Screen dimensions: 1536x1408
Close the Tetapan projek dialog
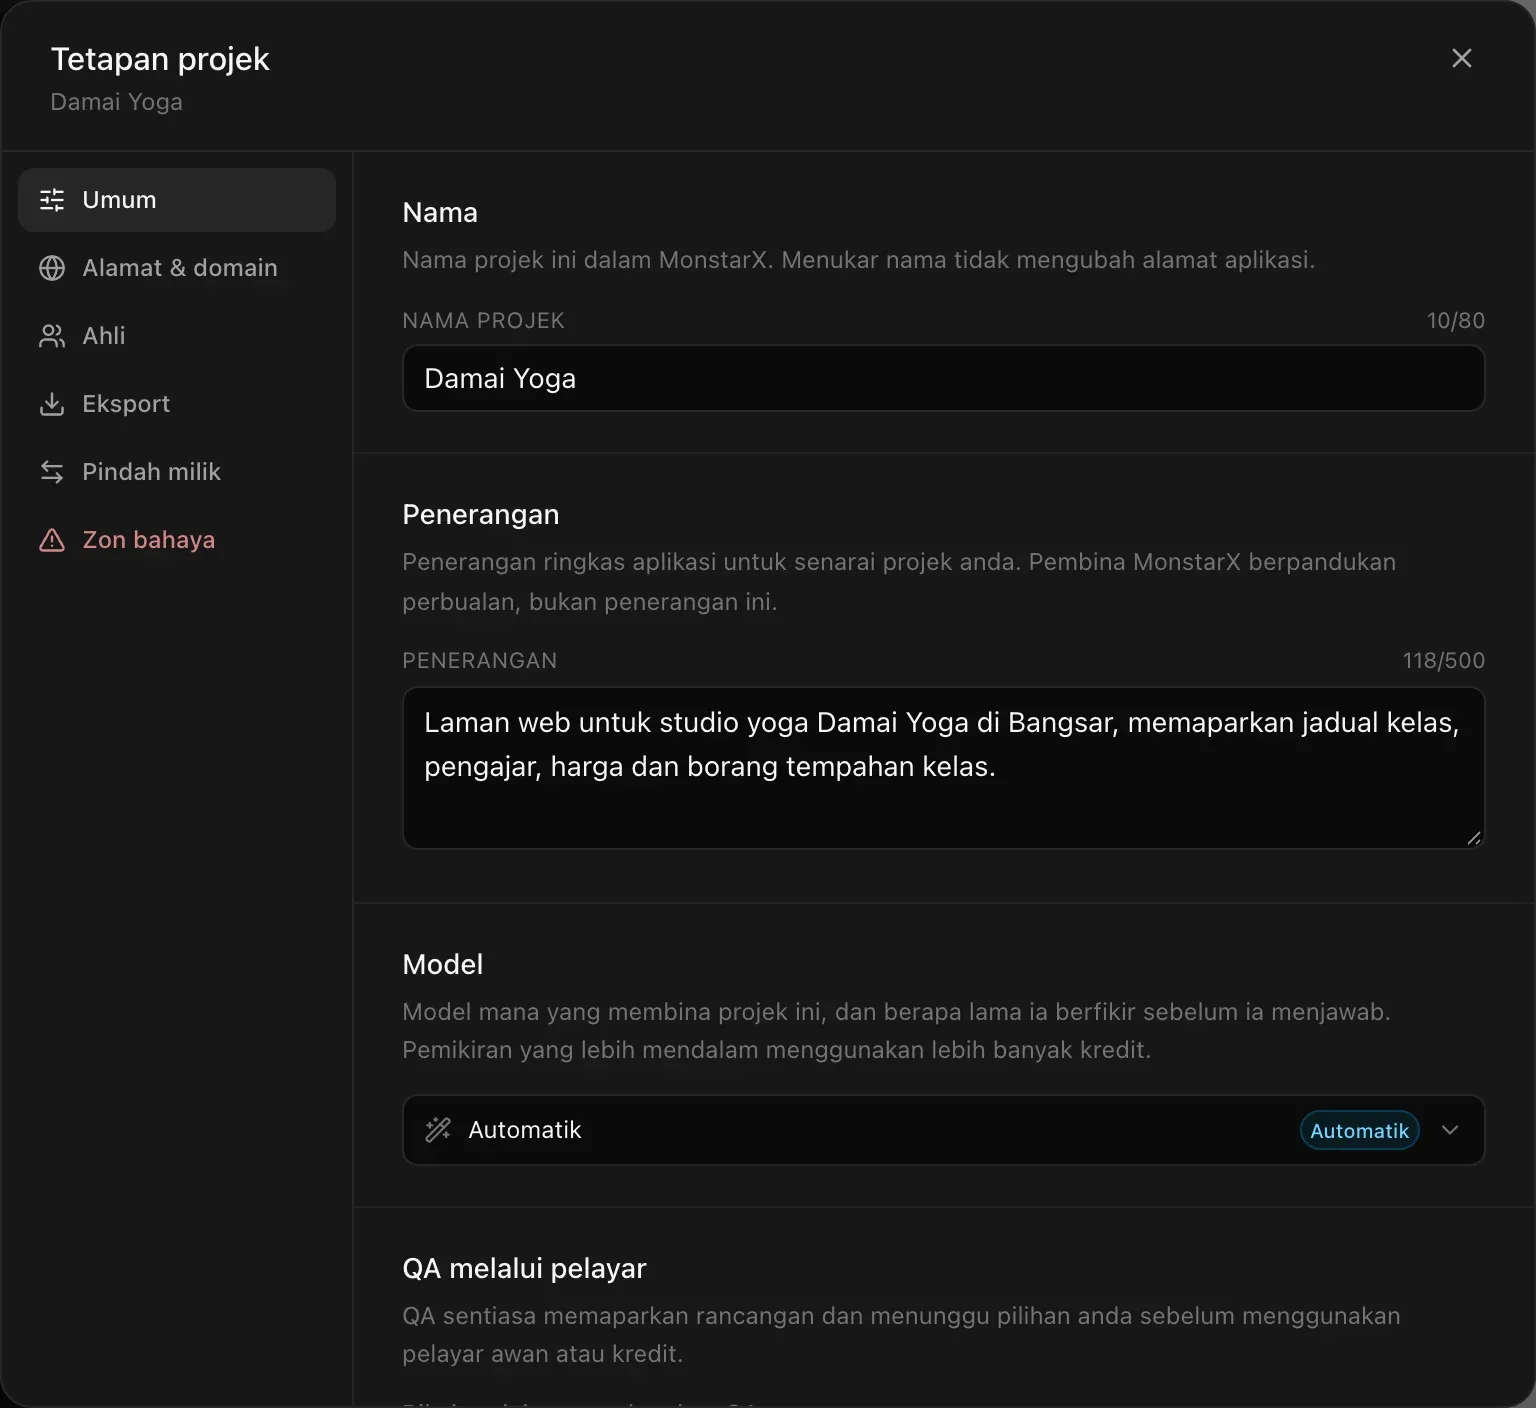[x=1462, y=58]
